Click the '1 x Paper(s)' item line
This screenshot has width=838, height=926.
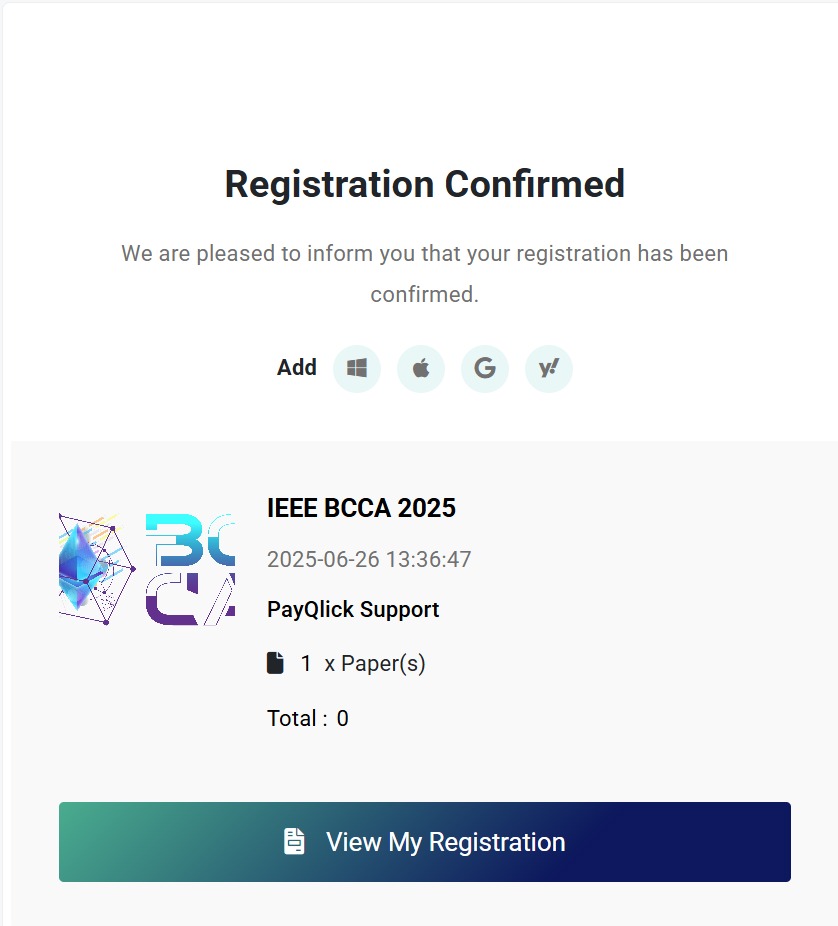coord(346,663)
